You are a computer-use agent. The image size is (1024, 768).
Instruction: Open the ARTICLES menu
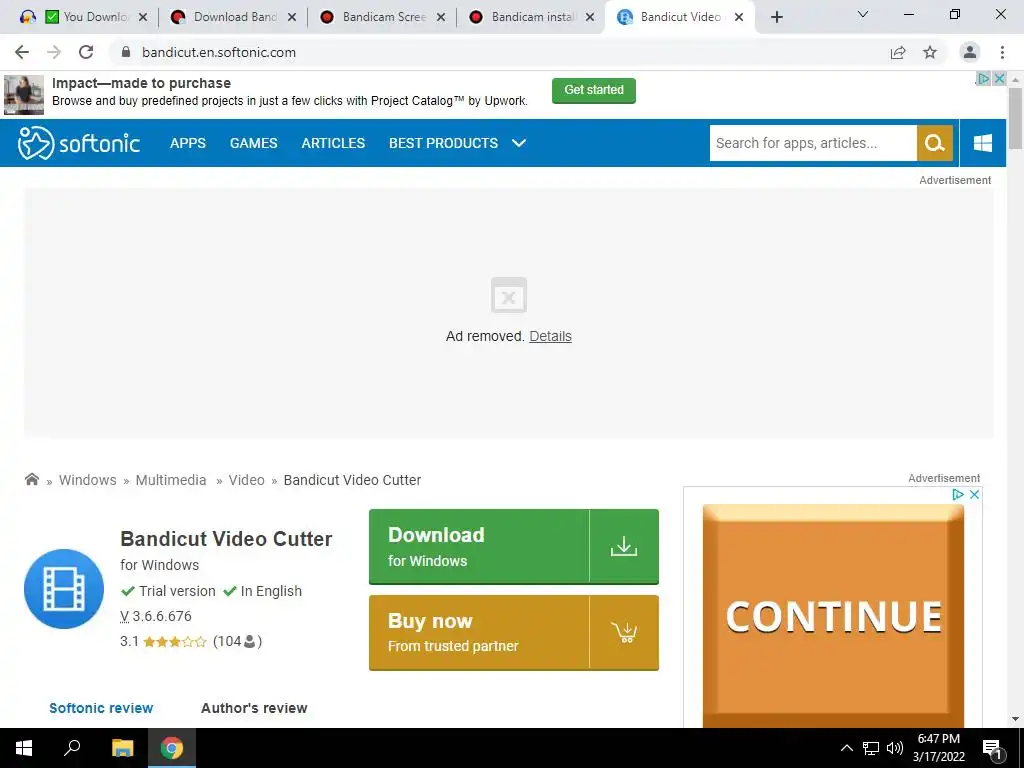coord(333,143)
